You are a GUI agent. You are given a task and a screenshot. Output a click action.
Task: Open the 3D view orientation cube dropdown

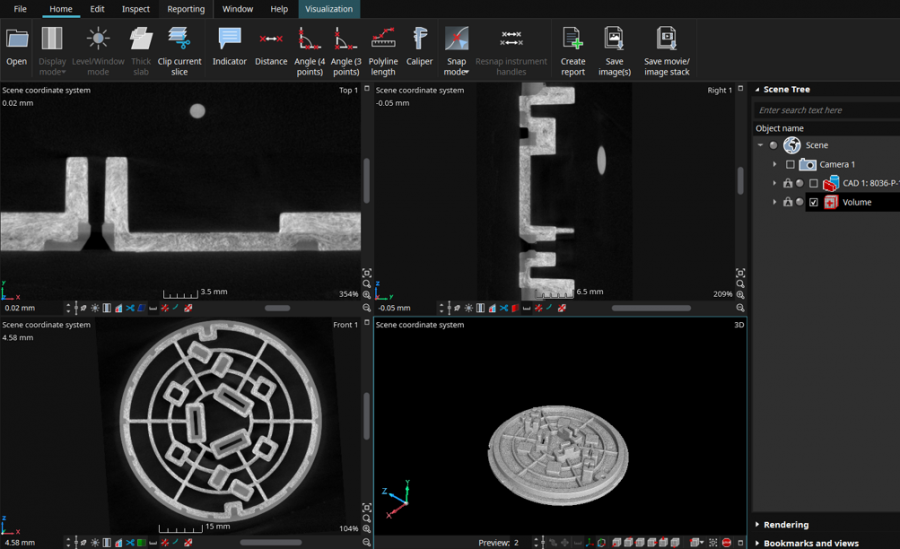coord(697,543)
